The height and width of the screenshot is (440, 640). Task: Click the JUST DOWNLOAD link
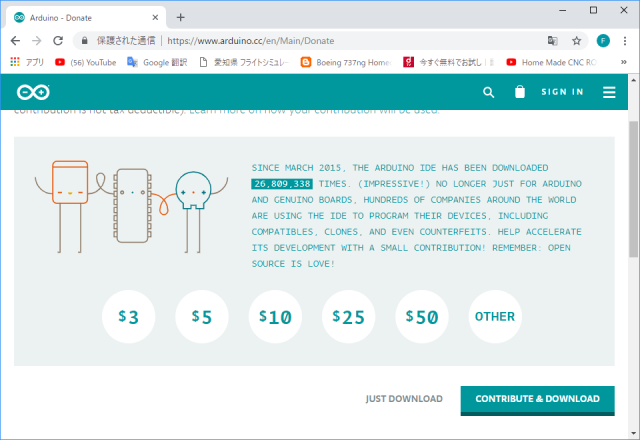(x=404, y=399)
